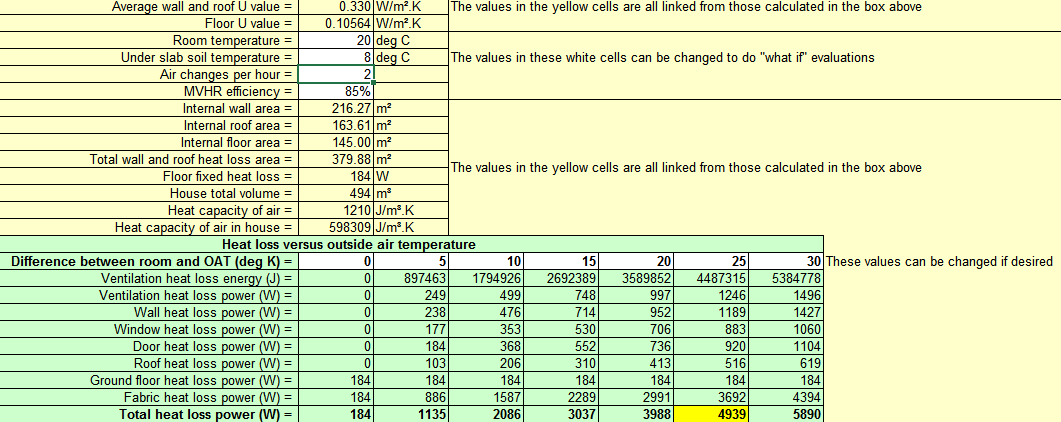Click the Internal roof area 163.61 cell
1061x422 pixels.
click(336, 125)
